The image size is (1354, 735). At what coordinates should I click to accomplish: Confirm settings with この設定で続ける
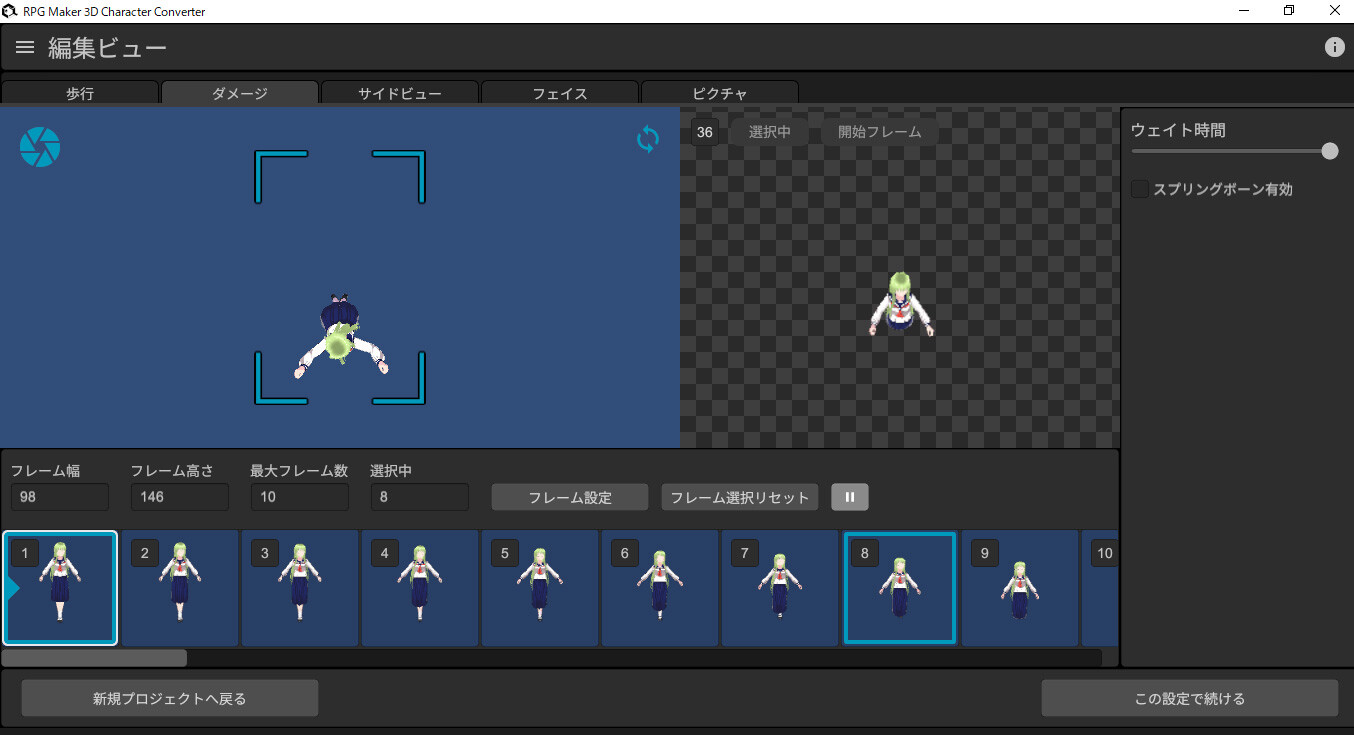(x=1190, y=697)
